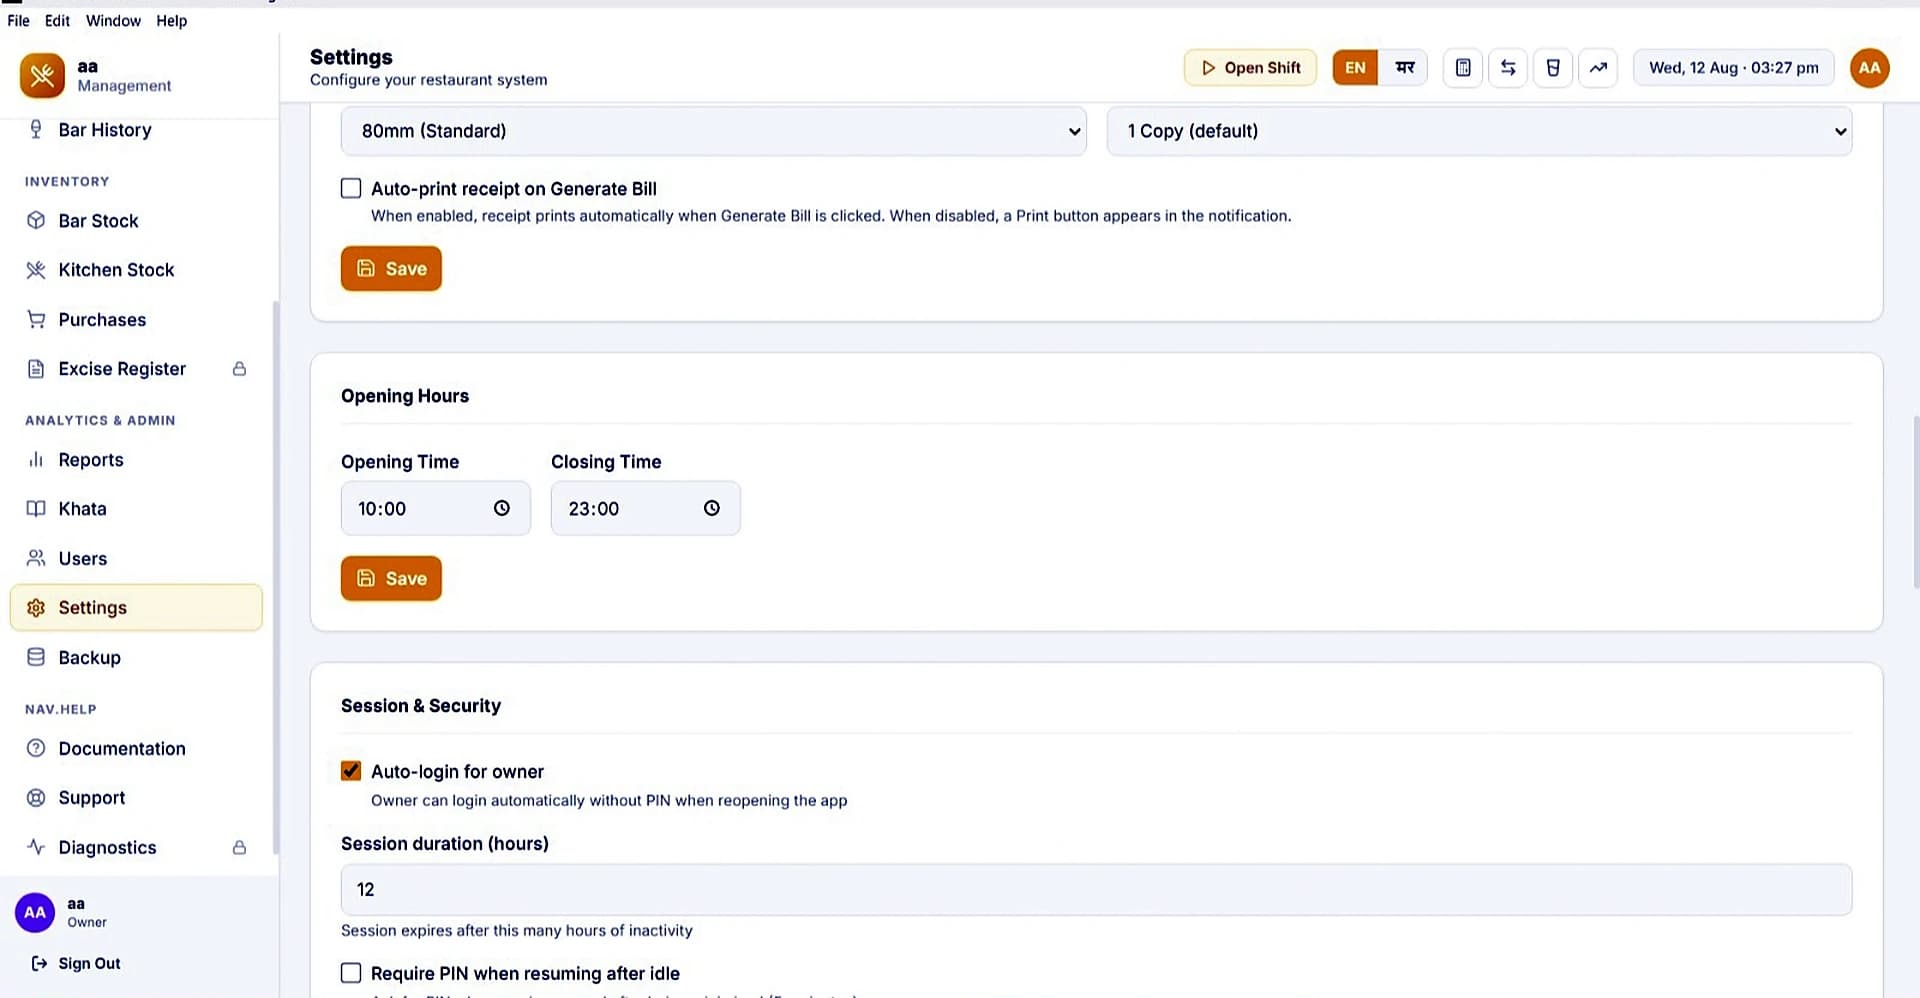Click the Bar History glass icon

tap(36, 130)
